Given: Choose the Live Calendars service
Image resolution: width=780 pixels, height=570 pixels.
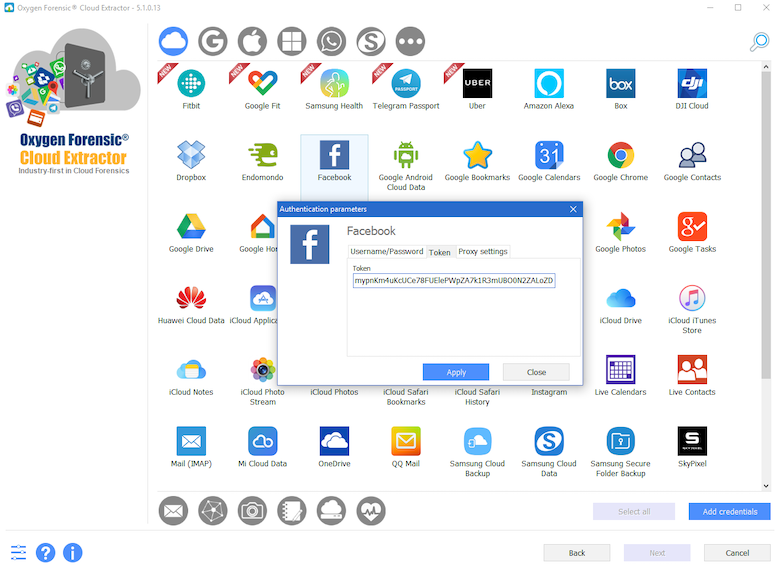Looking at the screenshot, I should click(x=621, y=370).
